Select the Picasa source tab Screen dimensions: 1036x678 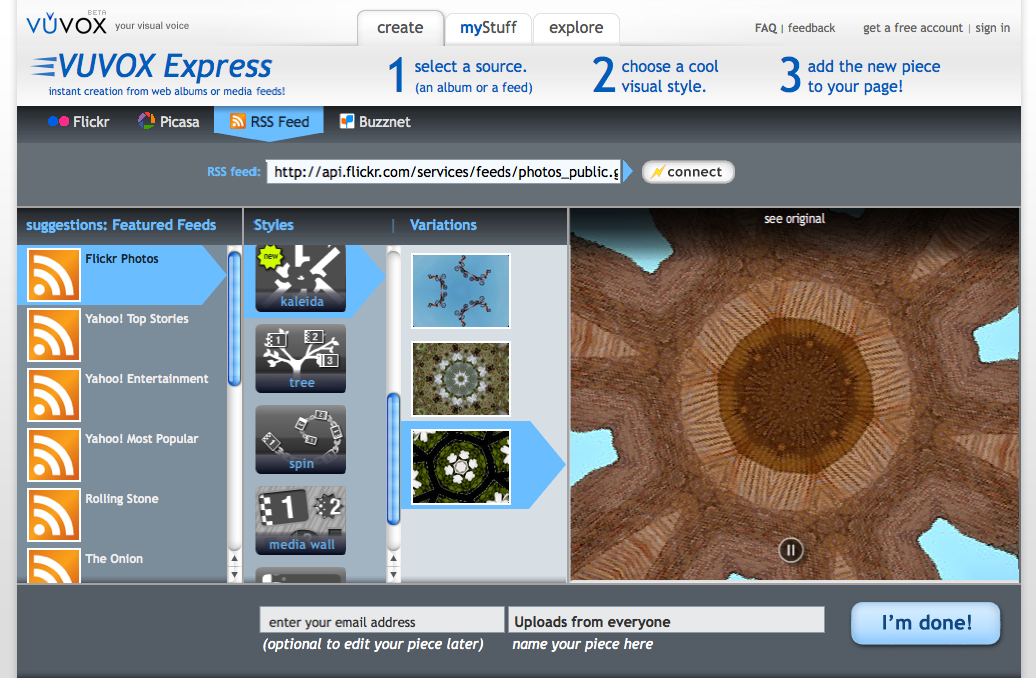[168, 122]
